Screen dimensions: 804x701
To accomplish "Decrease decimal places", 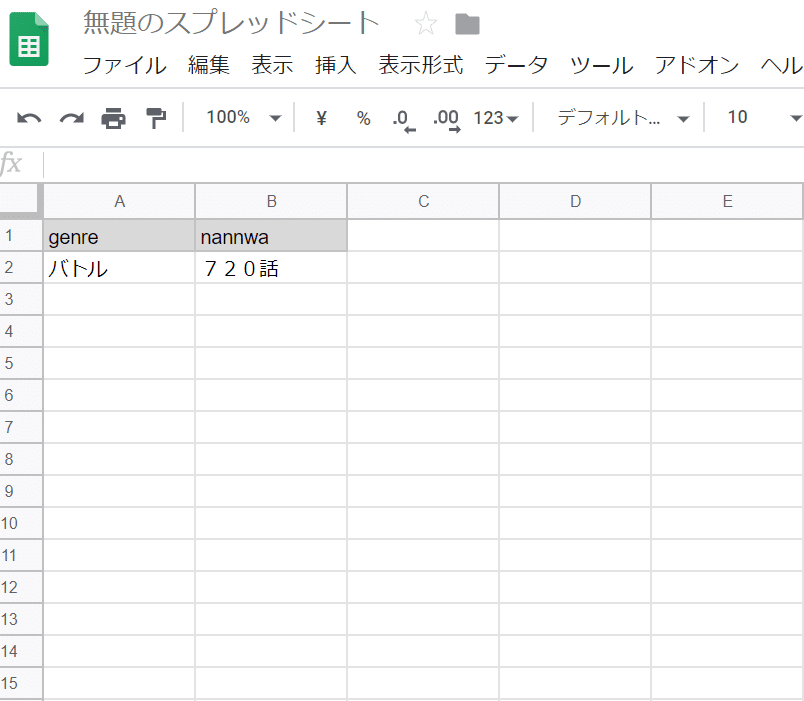I will point(404,121).
